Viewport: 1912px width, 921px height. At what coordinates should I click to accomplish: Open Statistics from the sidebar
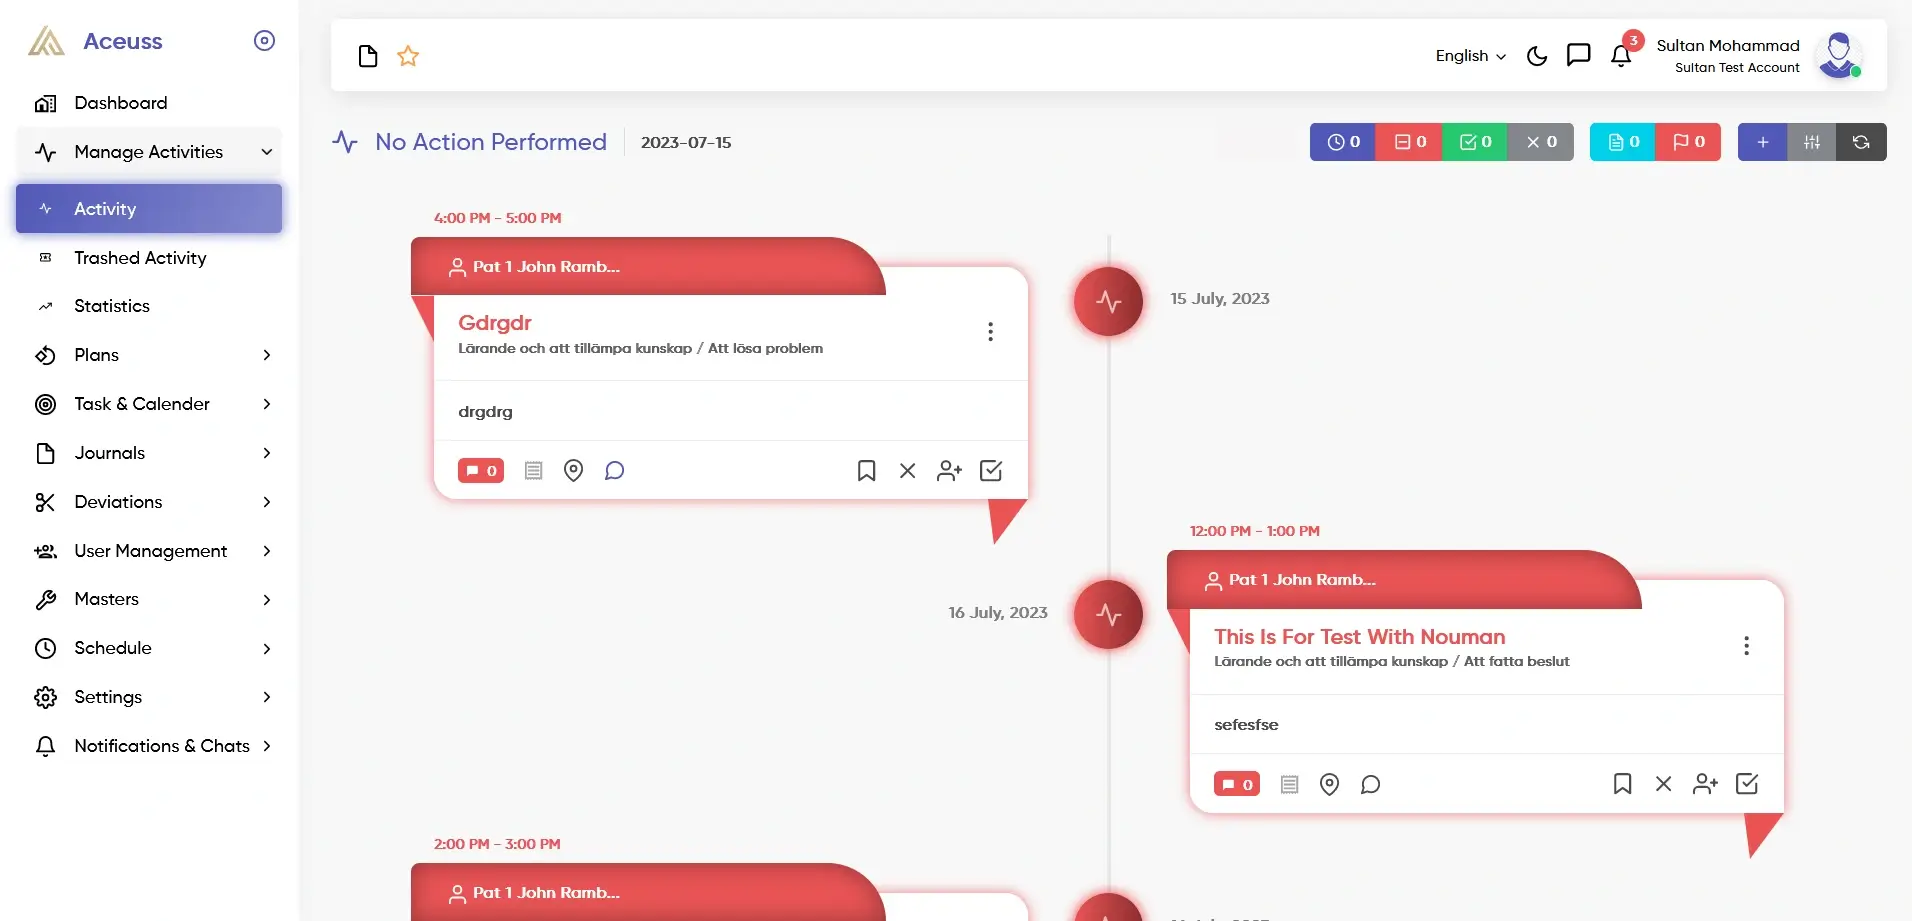pyautogui.click(x=110, y=306)
